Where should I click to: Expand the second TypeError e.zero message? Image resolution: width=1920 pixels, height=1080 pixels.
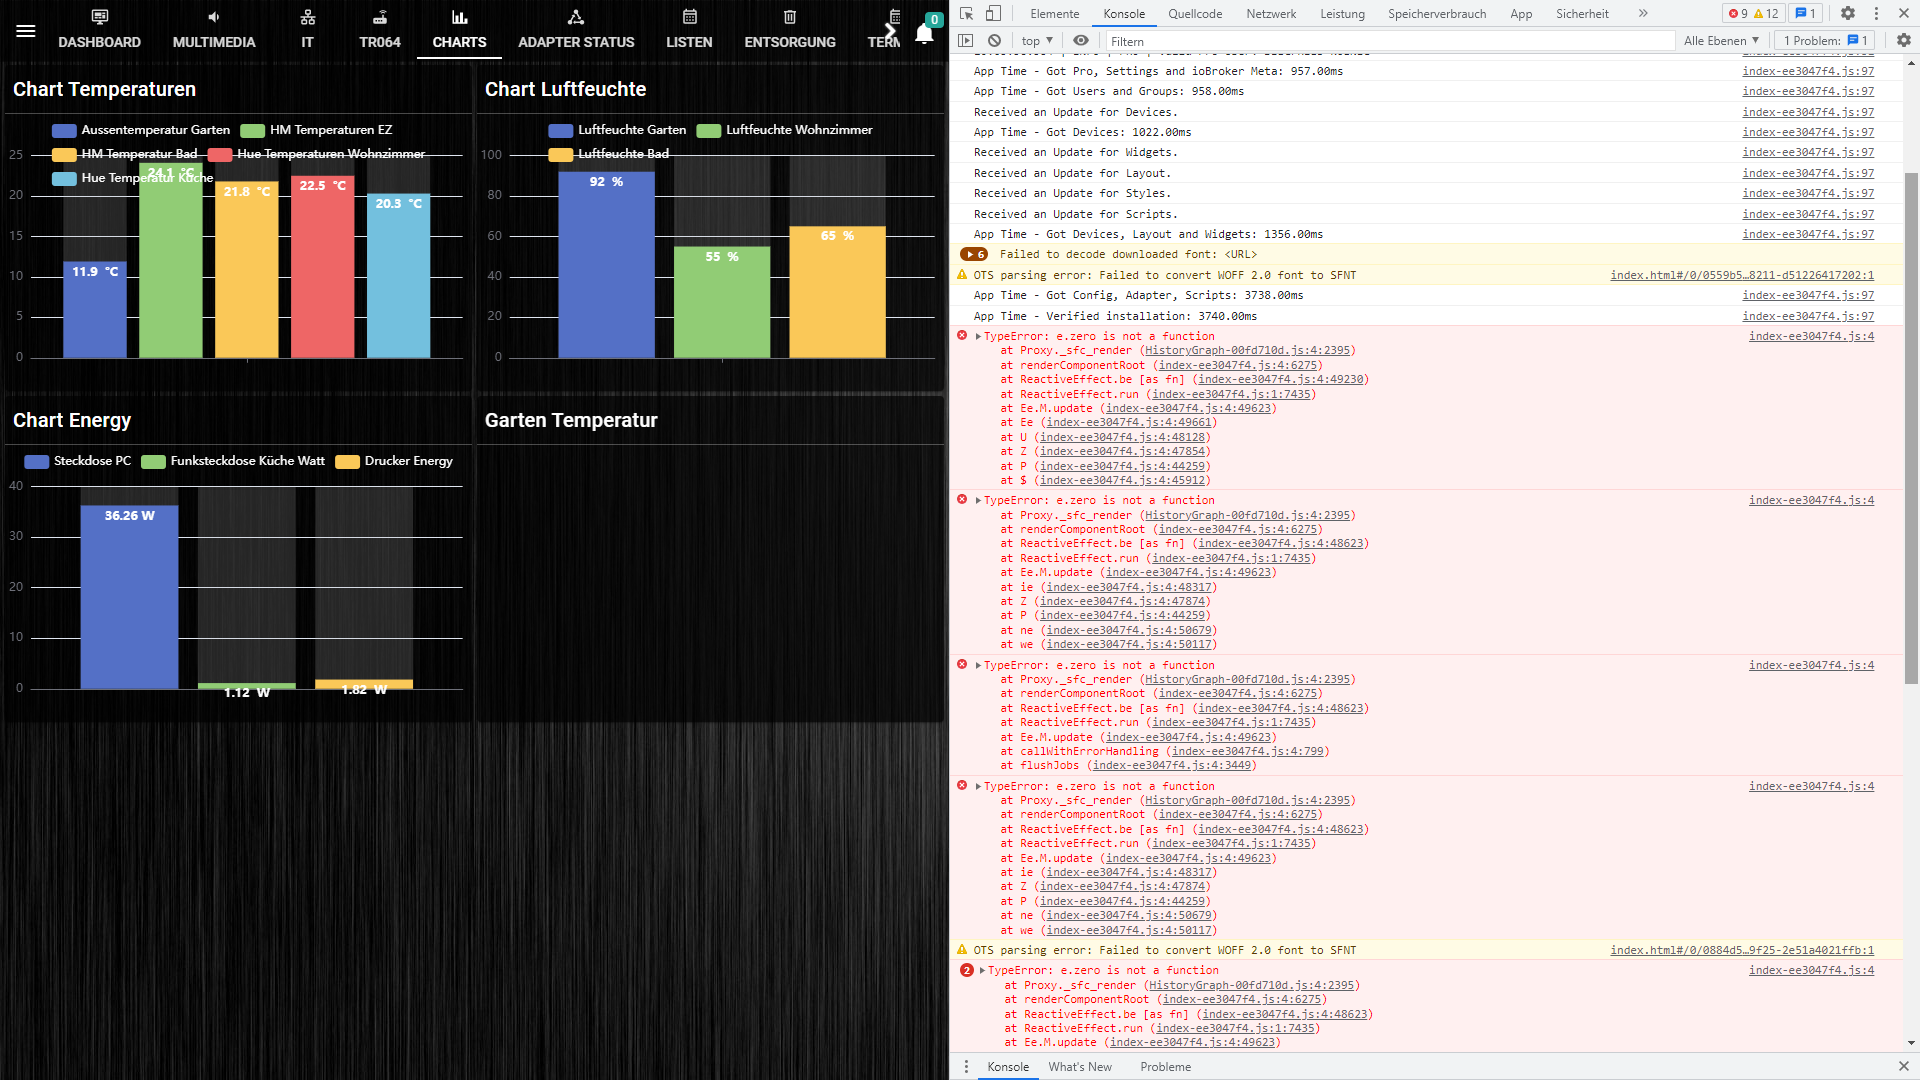point(978,501)
